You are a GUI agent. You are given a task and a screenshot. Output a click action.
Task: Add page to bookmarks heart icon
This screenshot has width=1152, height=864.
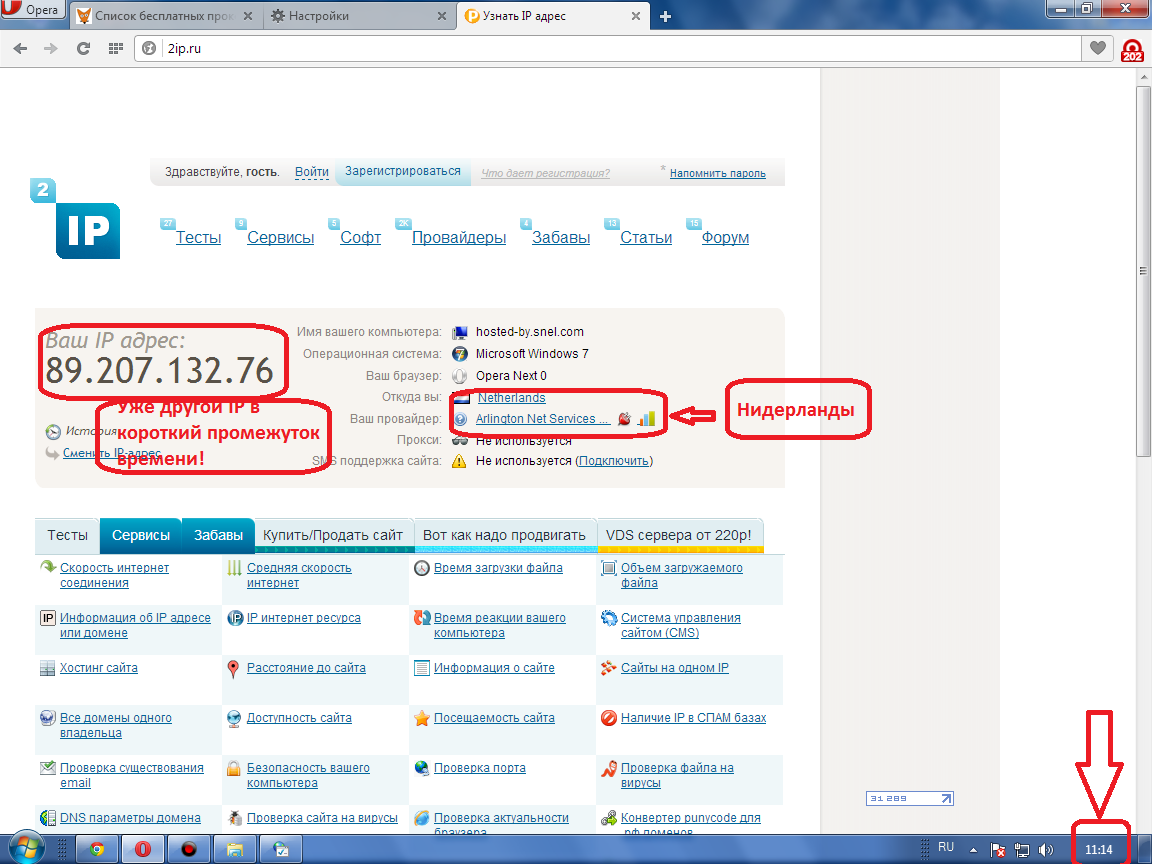coord(1098,48)
